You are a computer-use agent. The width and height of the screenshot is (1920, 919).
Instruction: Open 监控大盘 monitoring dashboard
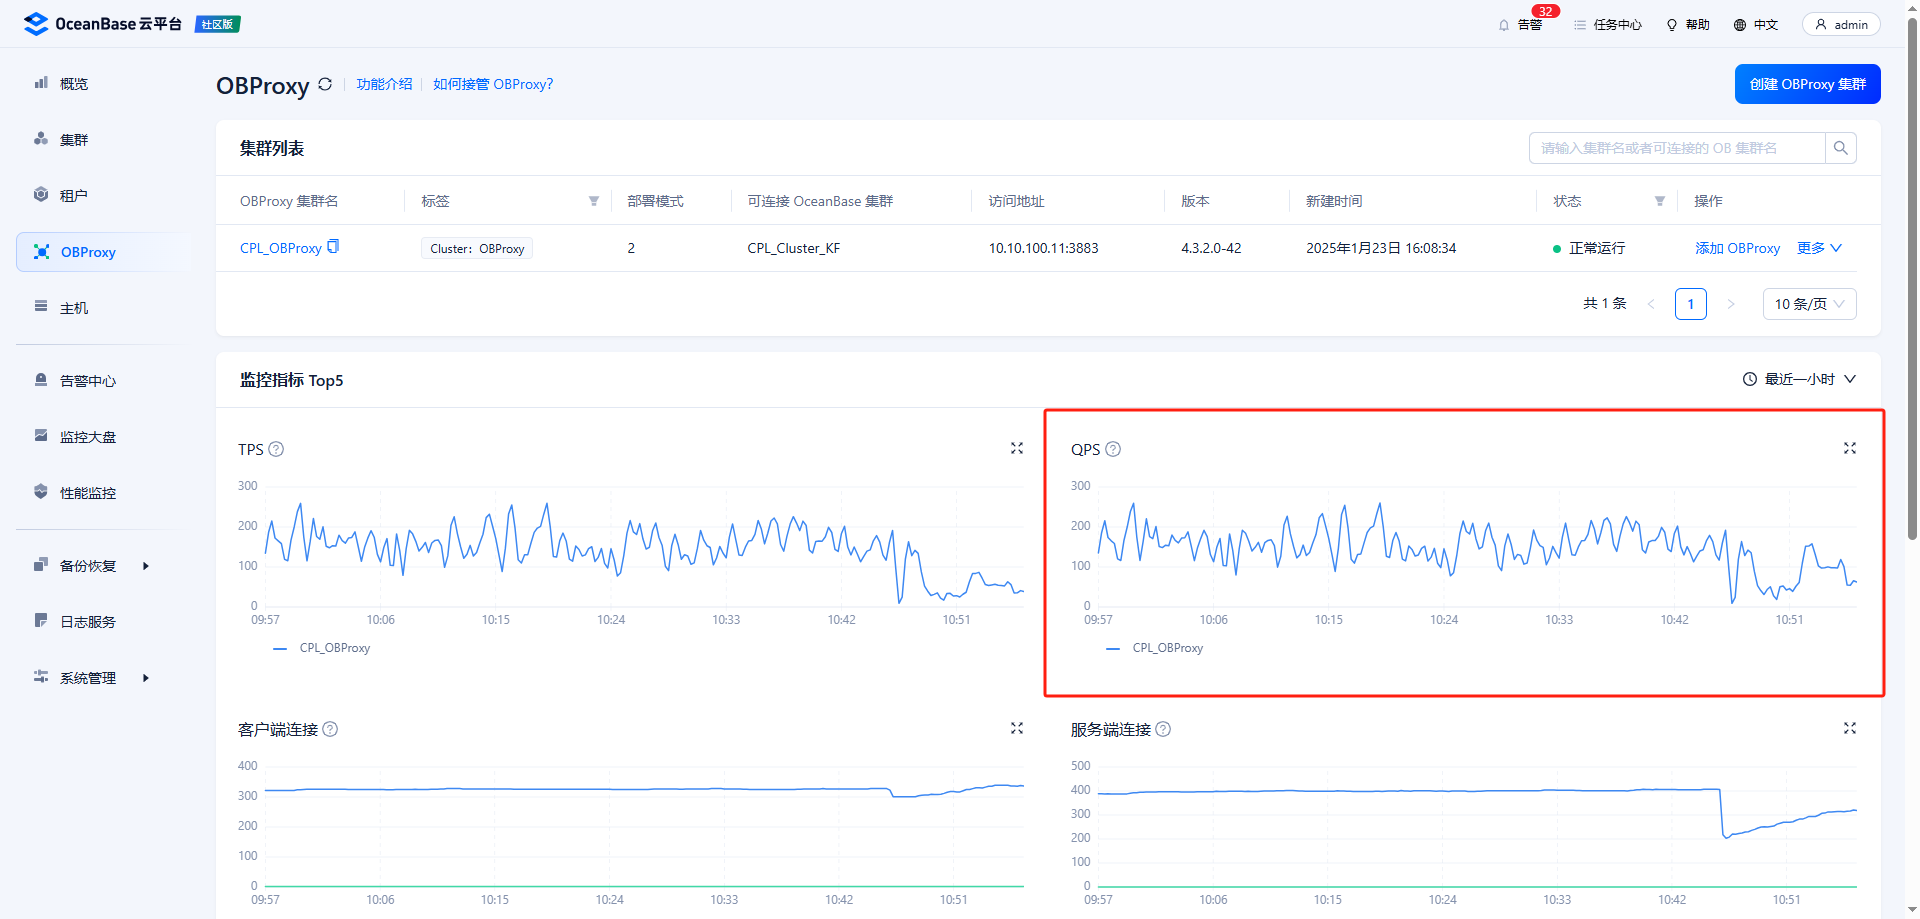pos(88,437)
